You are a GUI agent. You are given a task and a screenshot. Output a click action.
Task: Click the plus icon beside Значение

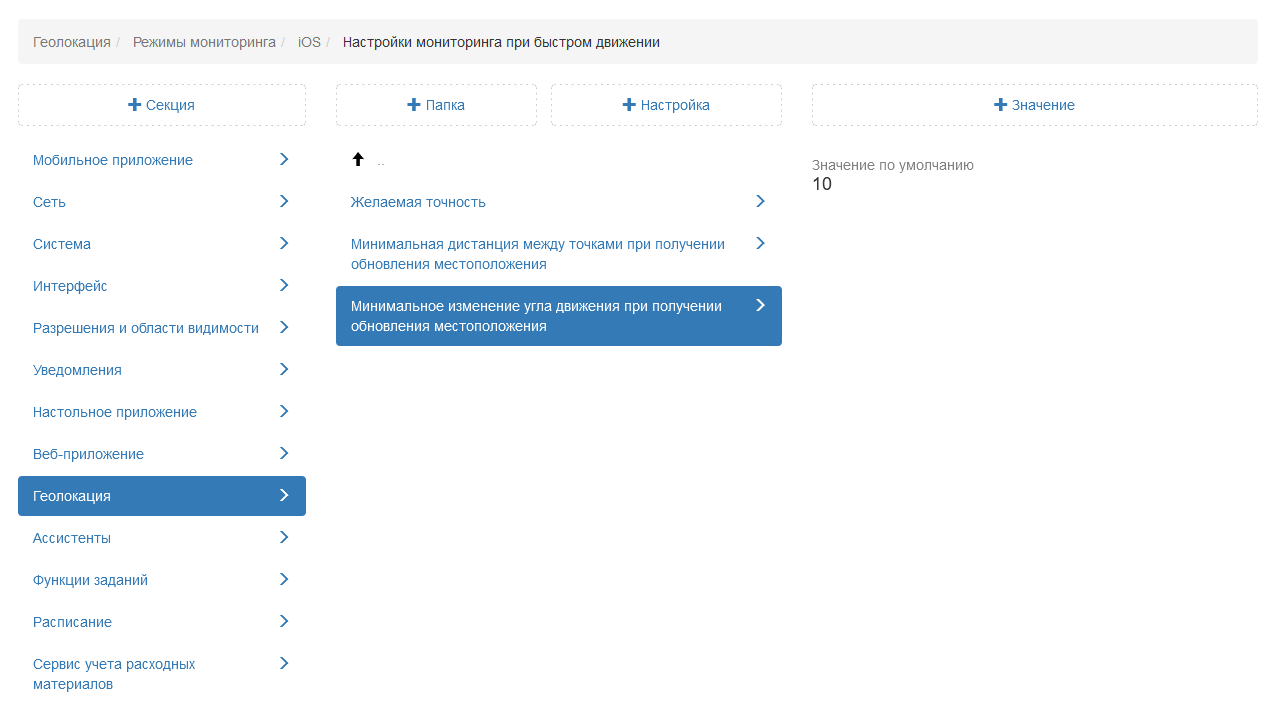[1000, 105]
